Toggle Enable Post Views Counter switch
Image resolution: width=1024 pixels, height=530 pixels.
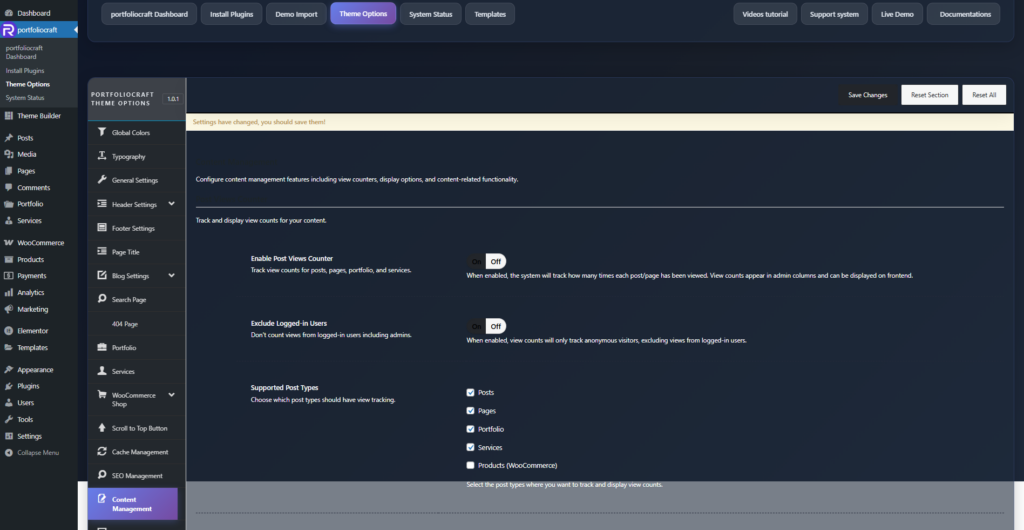[487, 262]
